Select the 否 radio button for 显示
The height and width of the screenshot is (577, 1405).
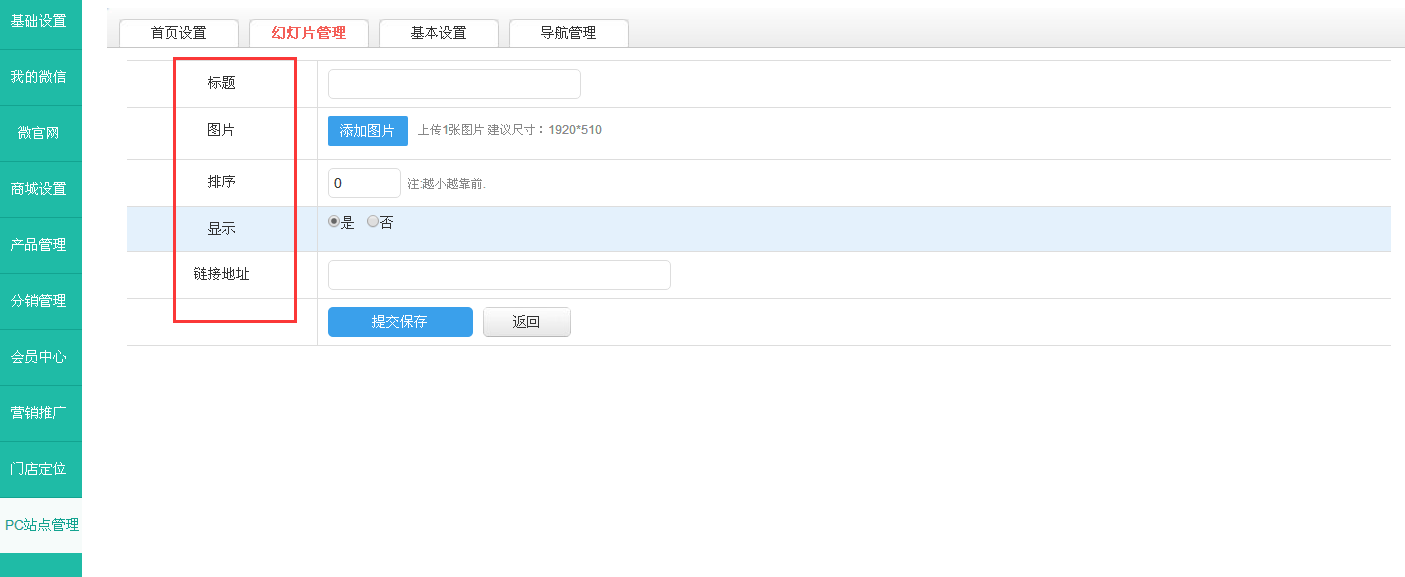(373, 222)
